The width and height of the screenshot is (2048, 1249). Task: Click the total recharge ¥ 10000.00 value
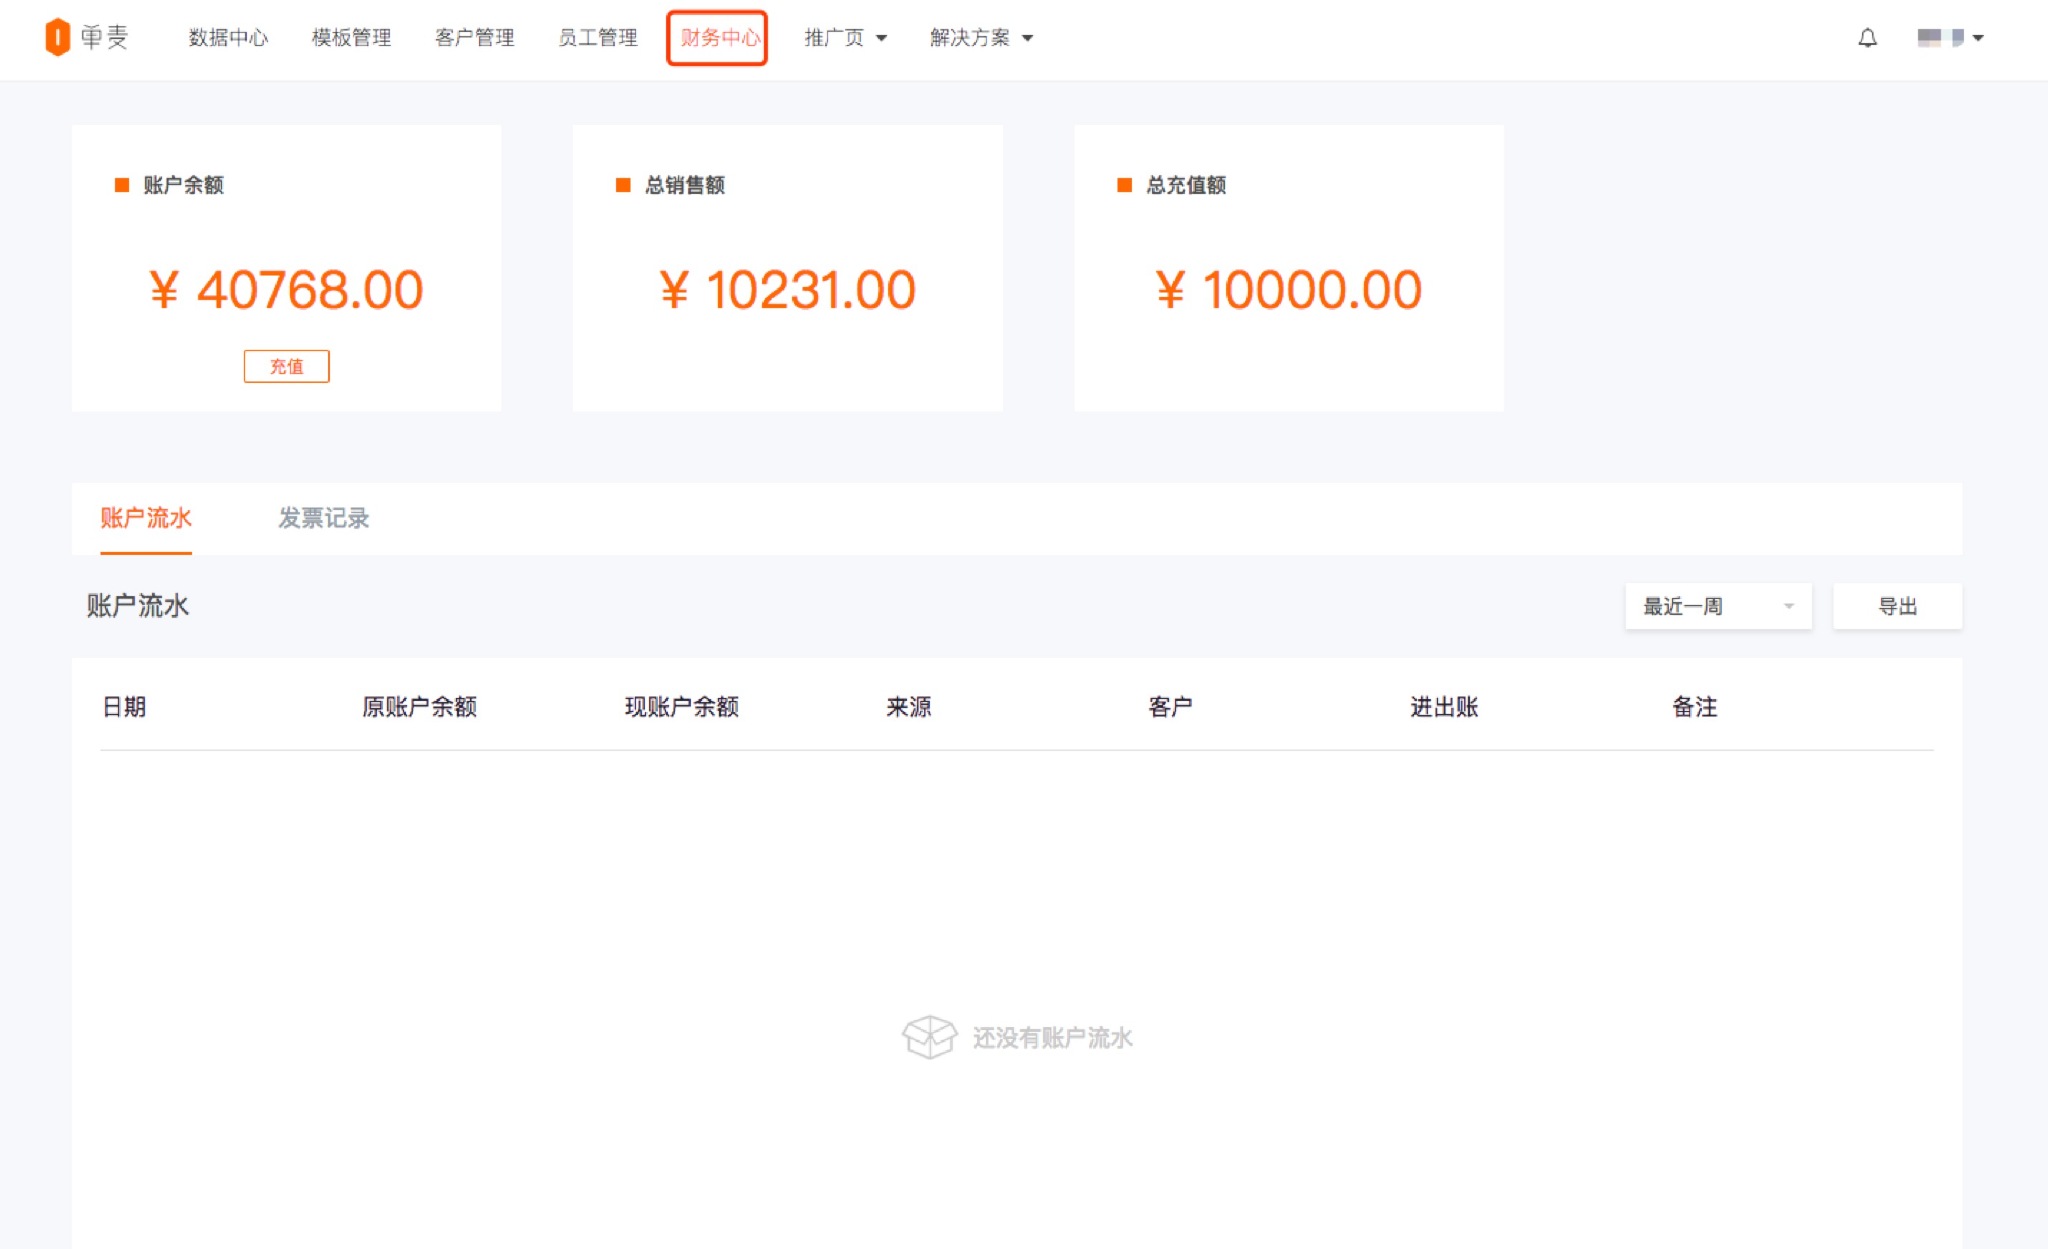point(1289,290)
